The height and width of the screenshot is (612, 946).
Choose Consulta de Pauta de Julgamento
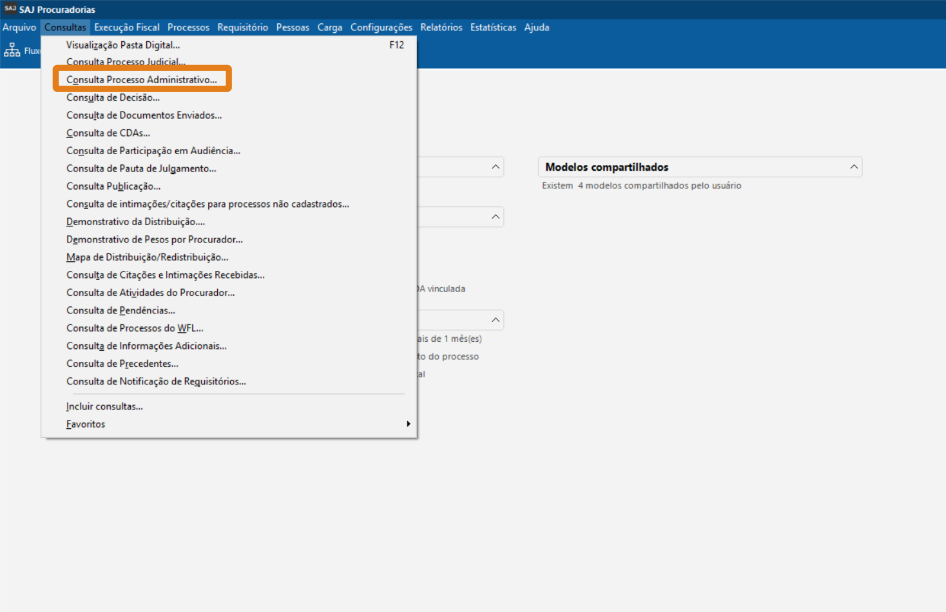141,168
